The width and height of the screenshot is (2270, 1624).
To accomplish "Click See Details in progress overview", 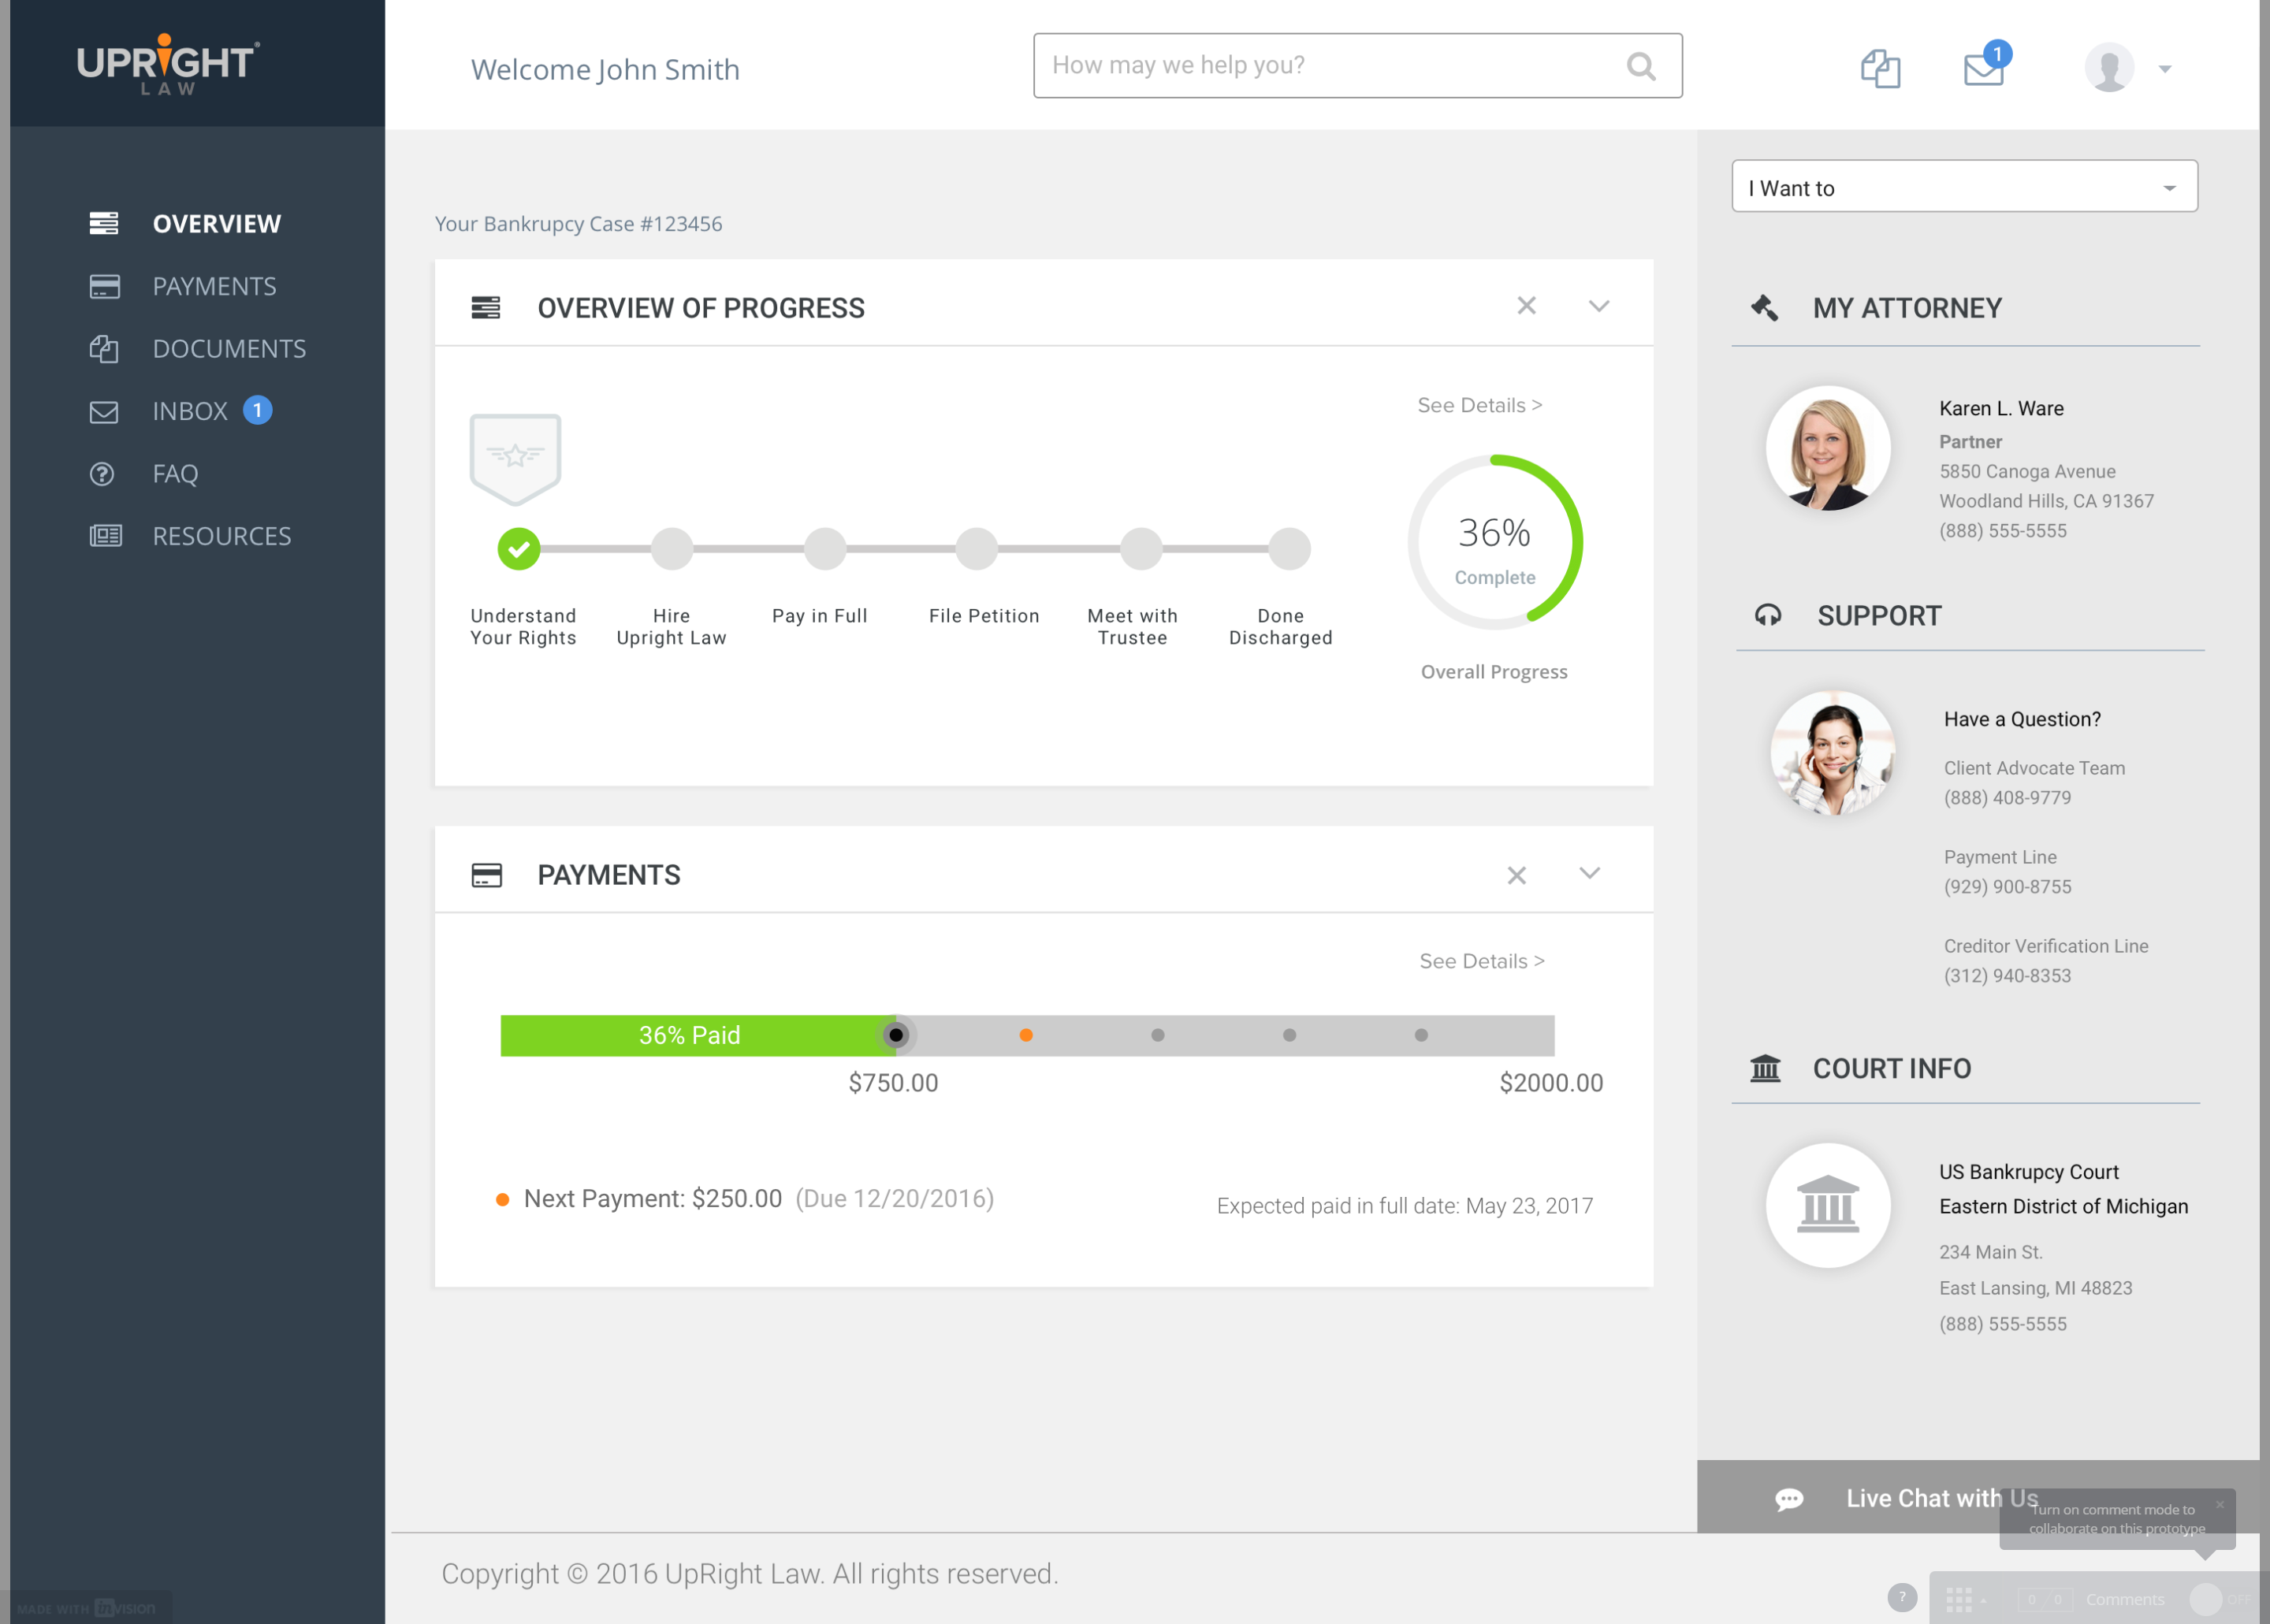I will point(1479,405).
